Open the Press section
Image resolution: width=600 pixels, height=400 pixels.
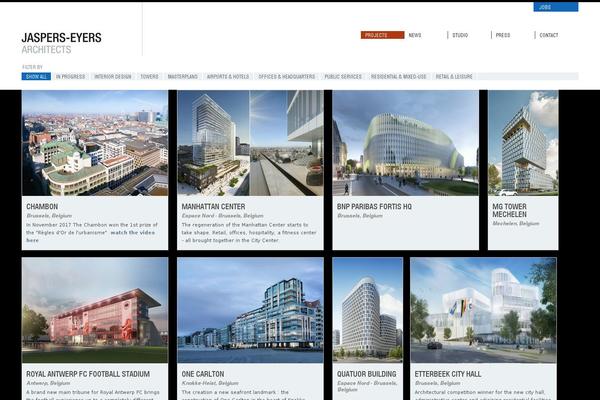pos(503,35)
